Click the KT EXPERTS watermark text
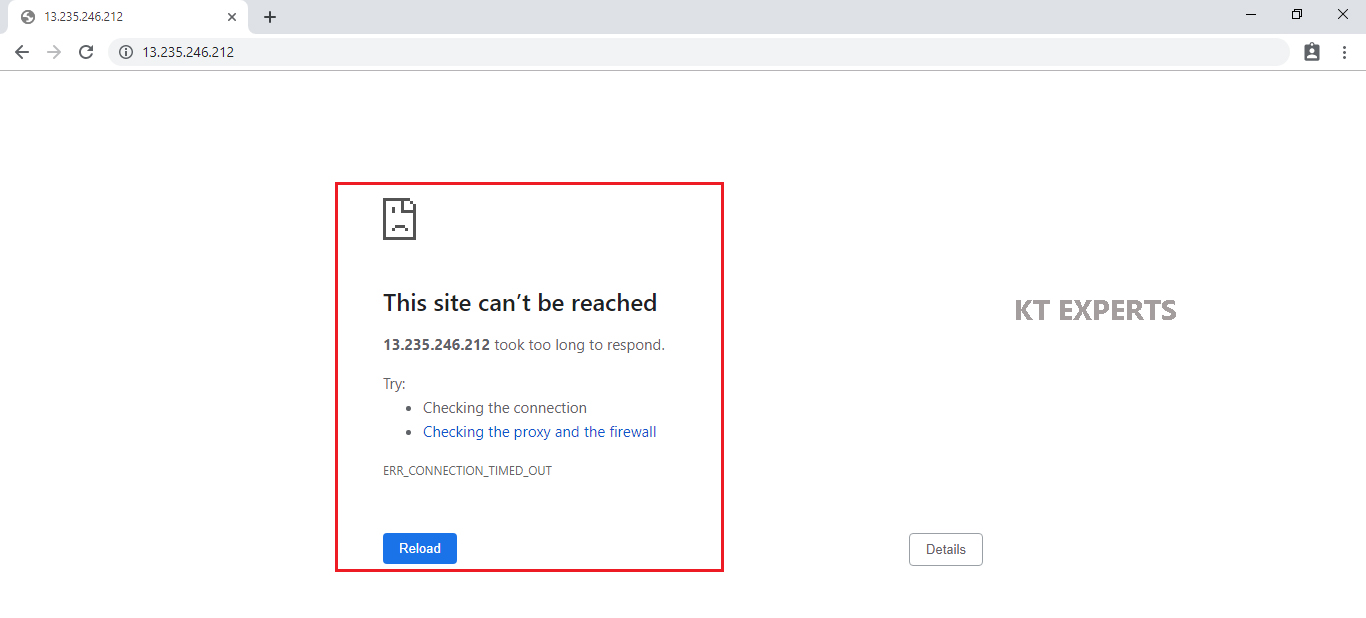 click(x=1095, y=311)
